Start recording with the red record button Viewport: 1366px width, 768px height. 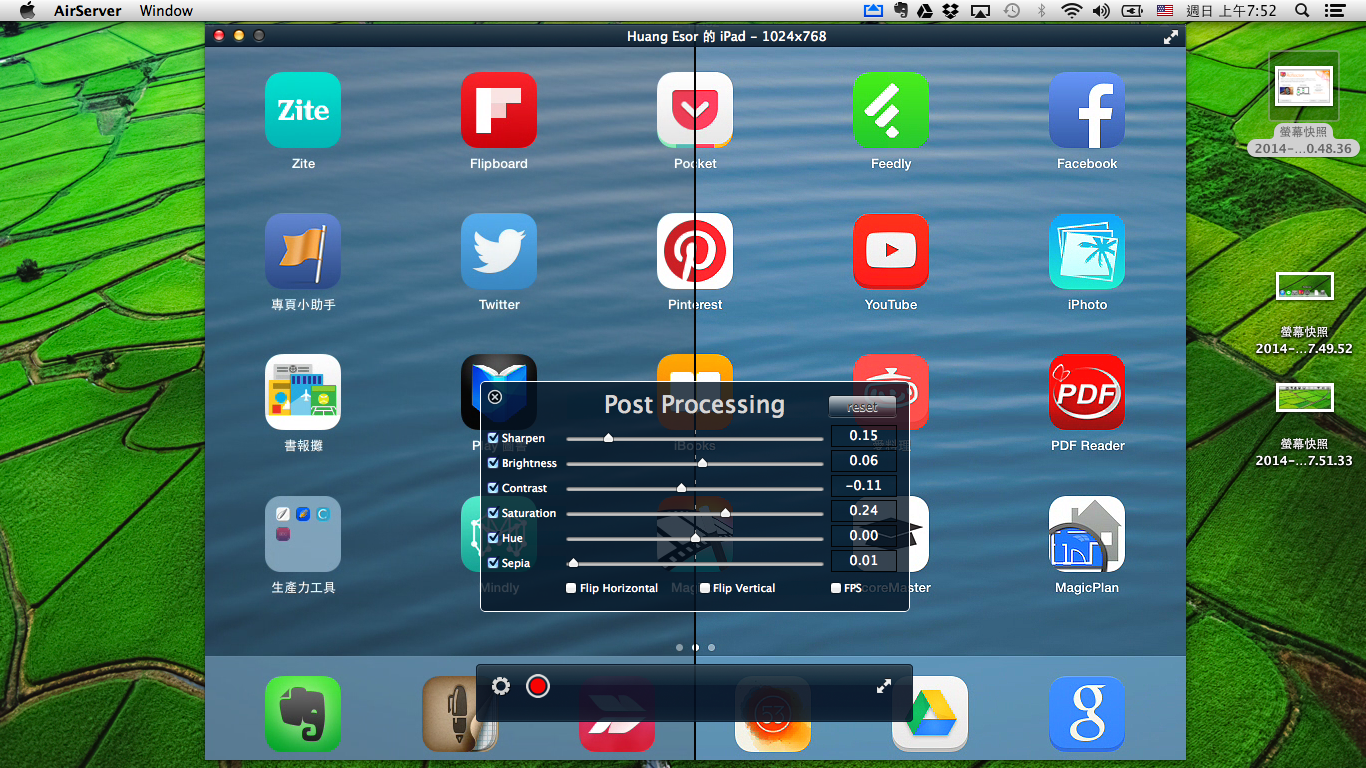538,686
